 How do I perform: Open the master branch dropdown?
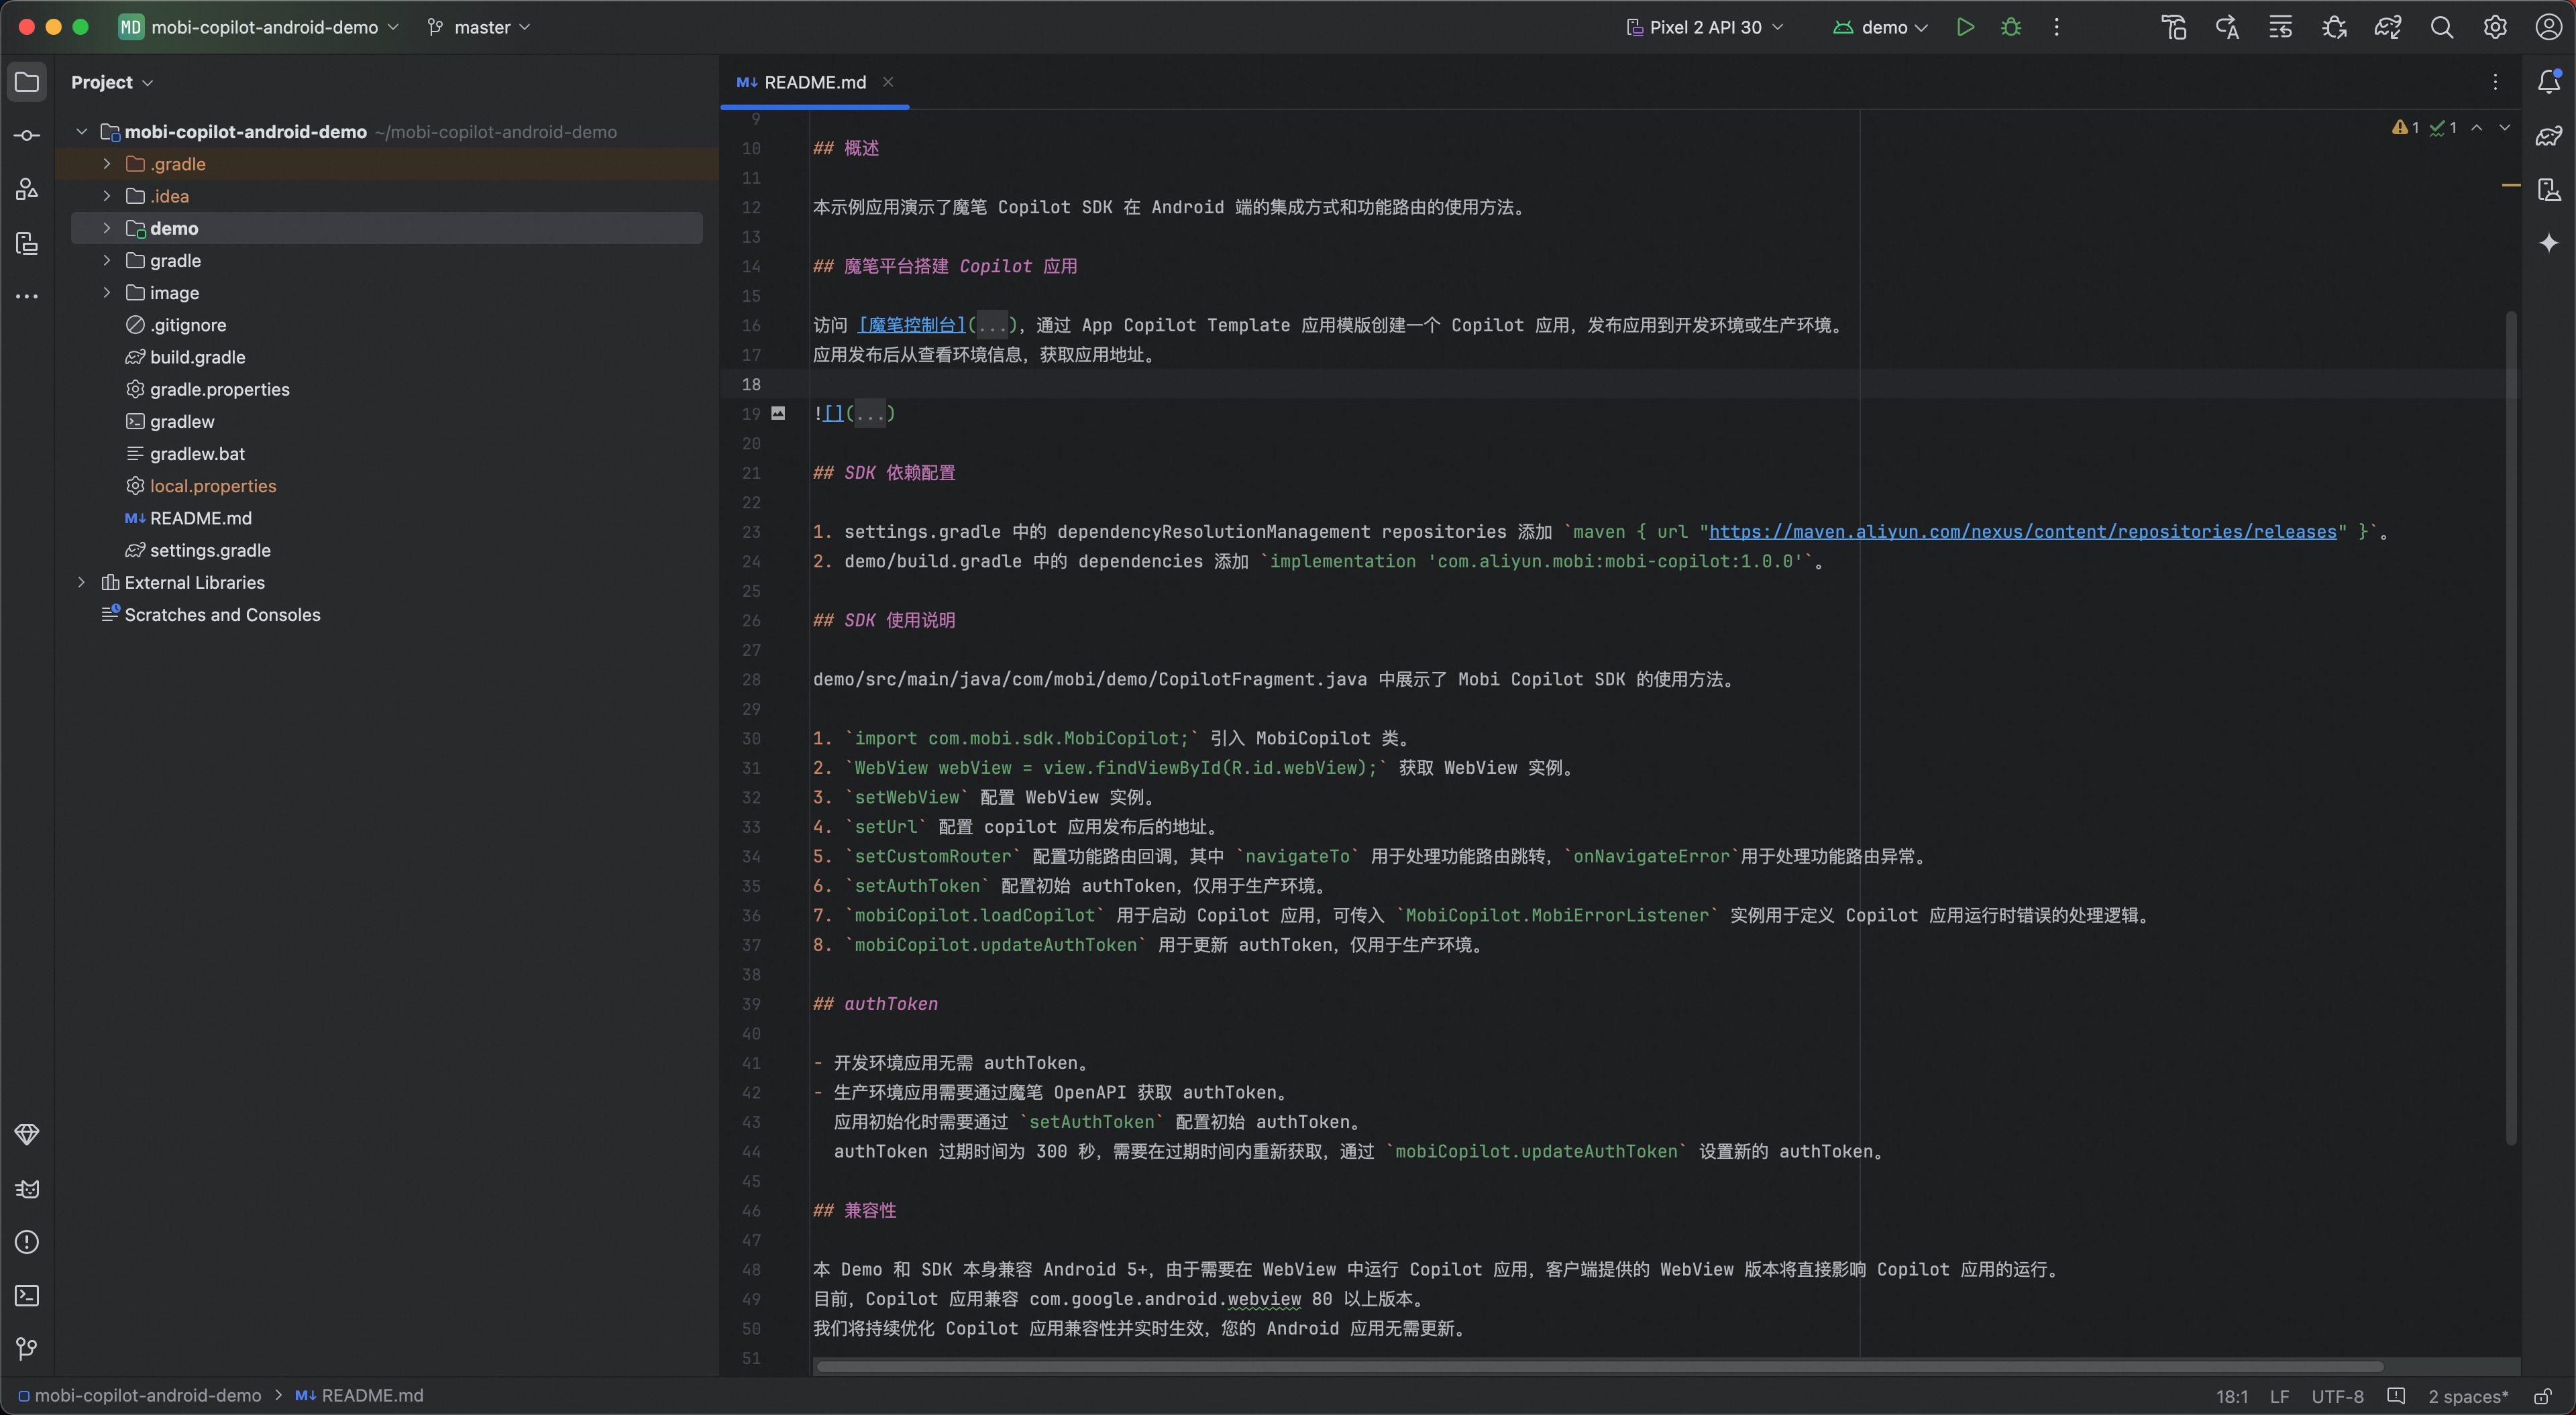click(x=478, y=27)
